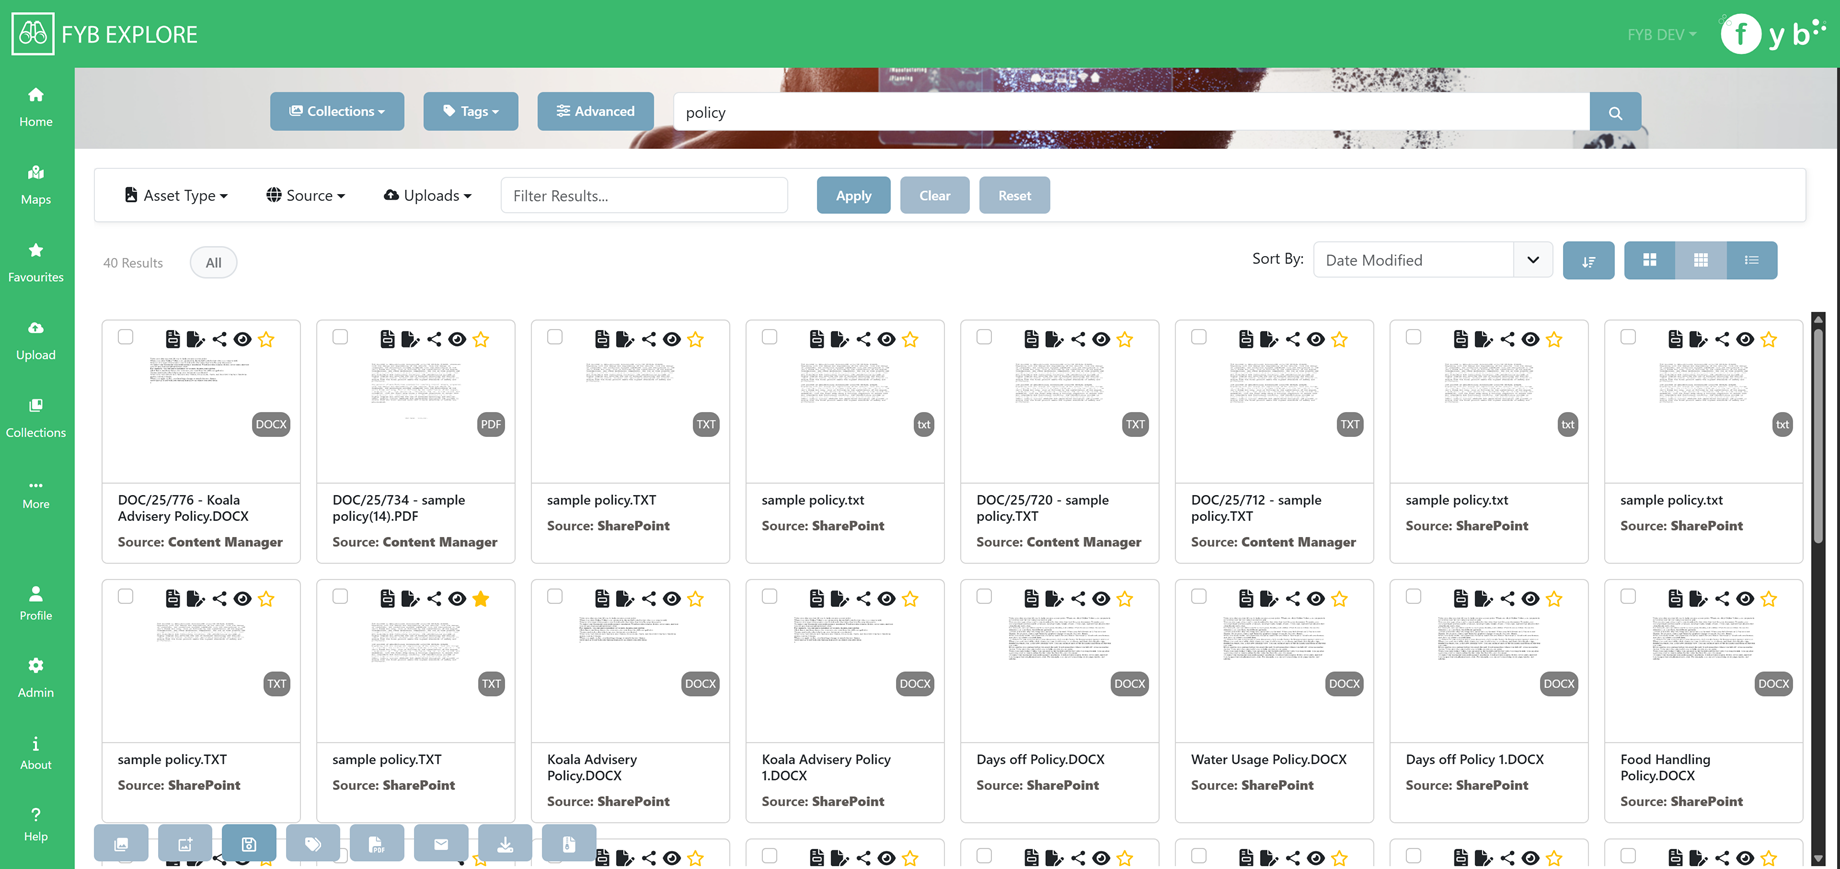Select checkbox for DOC/25/734 sample policy(14).PDF
Viewport: 1840px width, 869px height.
(x=340, y=337)
